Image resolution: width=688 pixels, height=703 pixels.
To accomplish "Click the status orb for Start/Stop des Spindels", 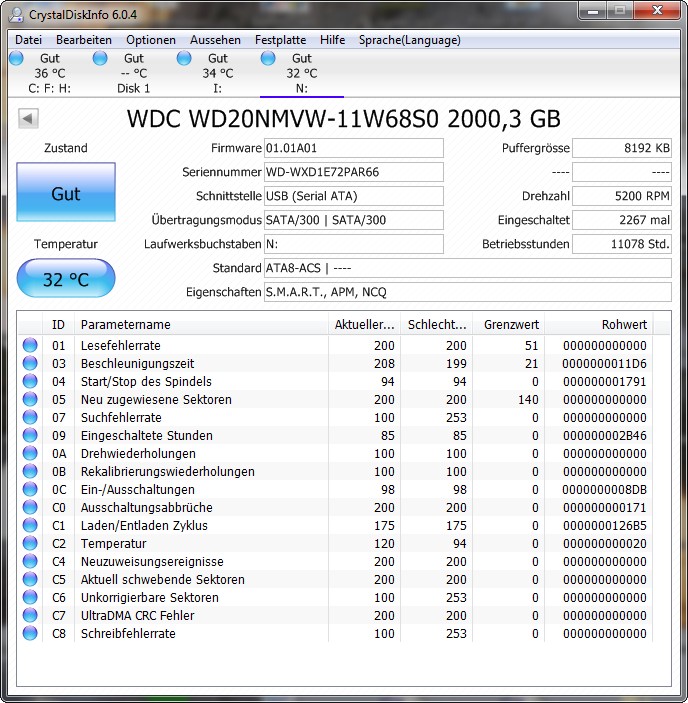I will click(30, 381).
